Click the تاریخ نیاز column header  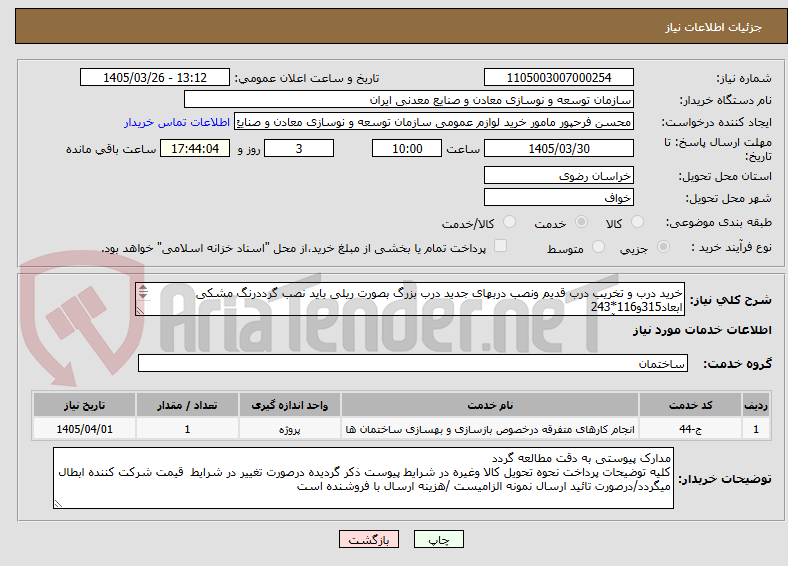pos(84,405)
